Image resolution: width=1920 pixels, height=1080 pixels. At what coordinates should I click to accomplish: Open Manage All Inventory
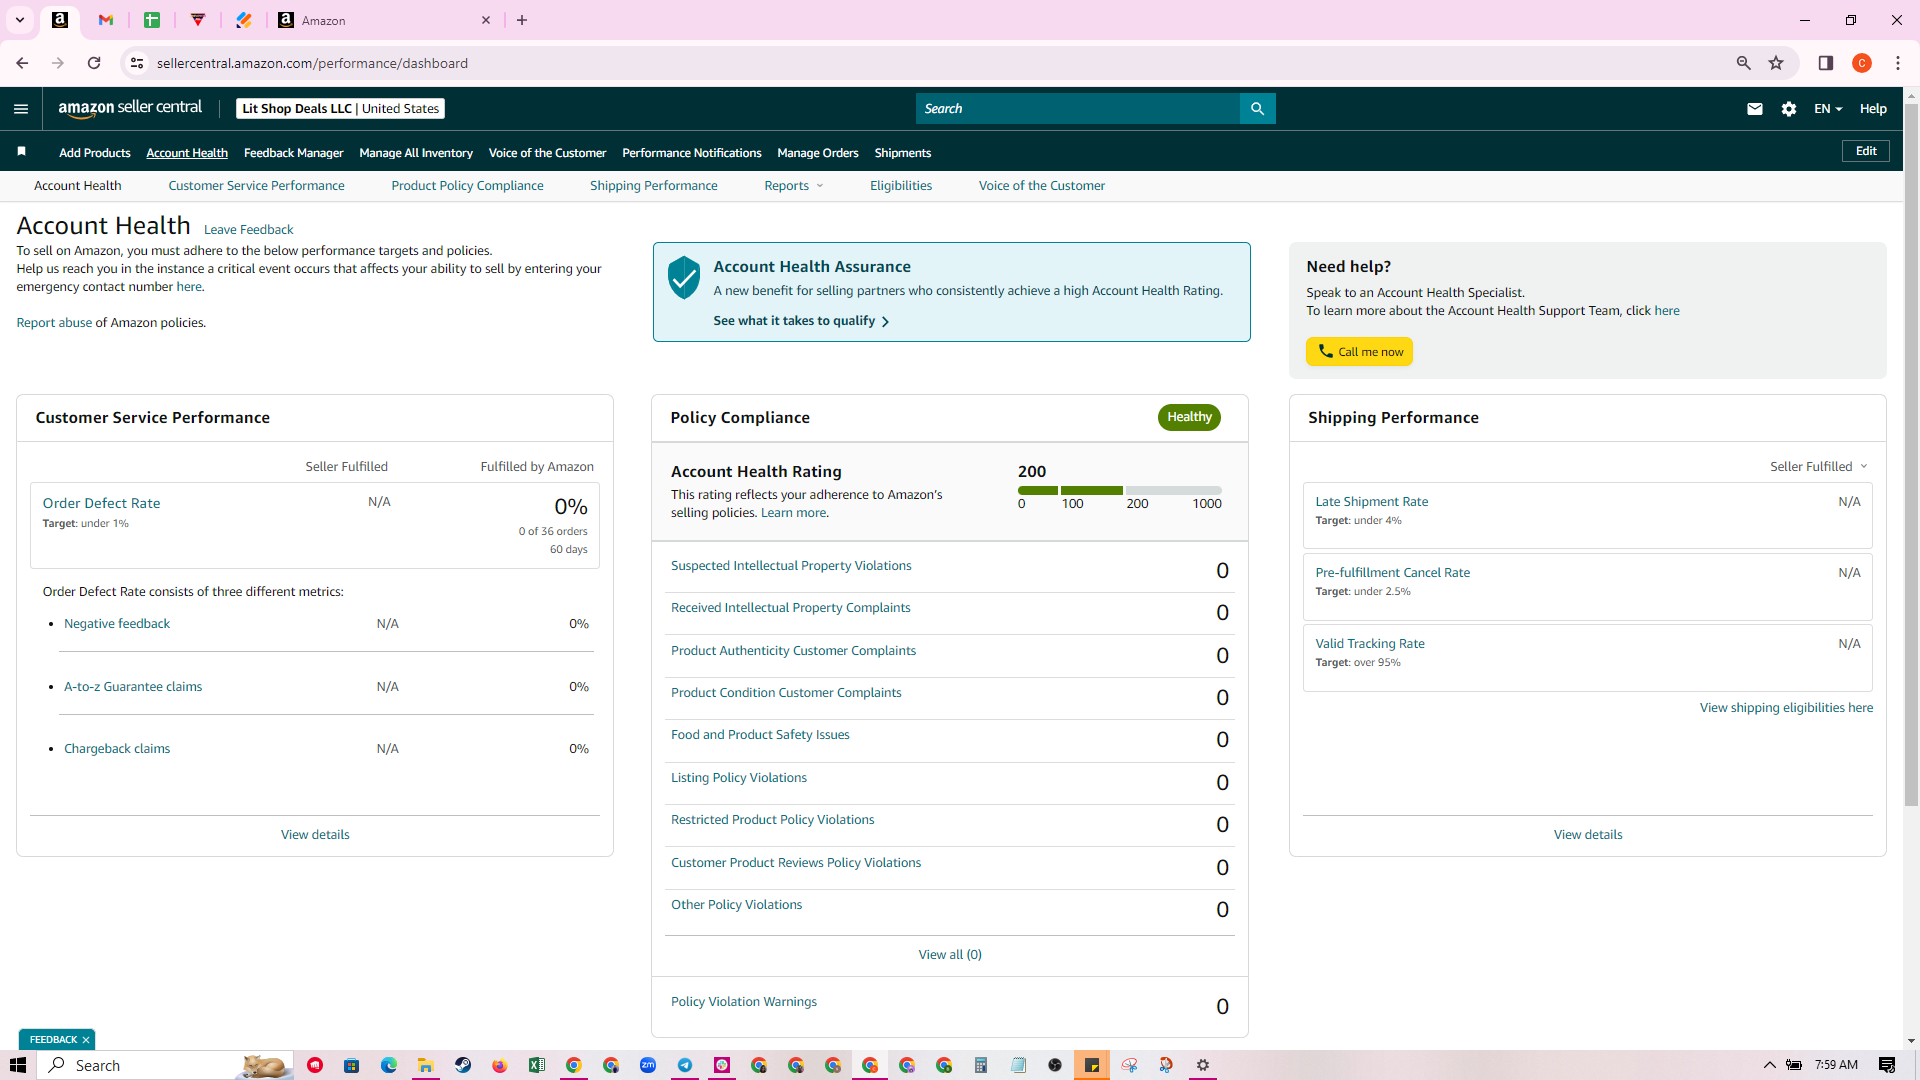416,153
